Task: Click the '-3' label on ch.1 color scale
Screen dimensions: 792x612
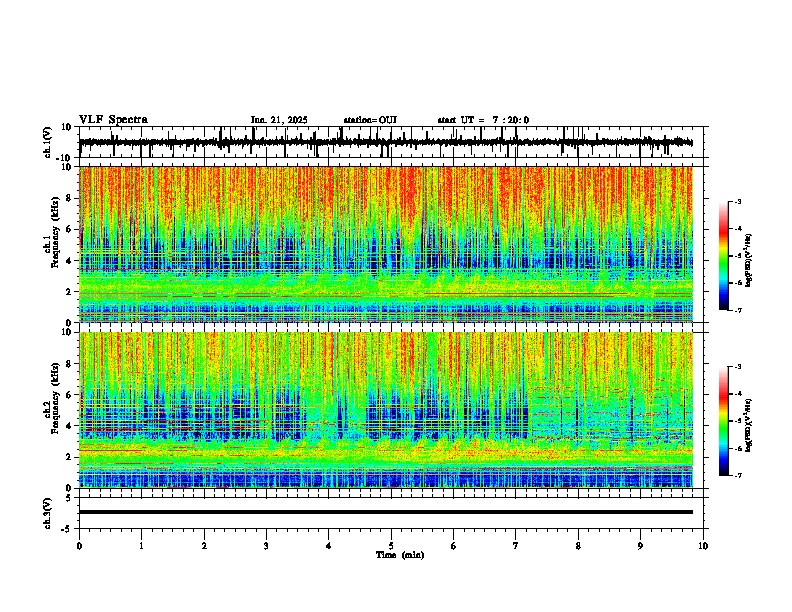Action: click(737, 201)
